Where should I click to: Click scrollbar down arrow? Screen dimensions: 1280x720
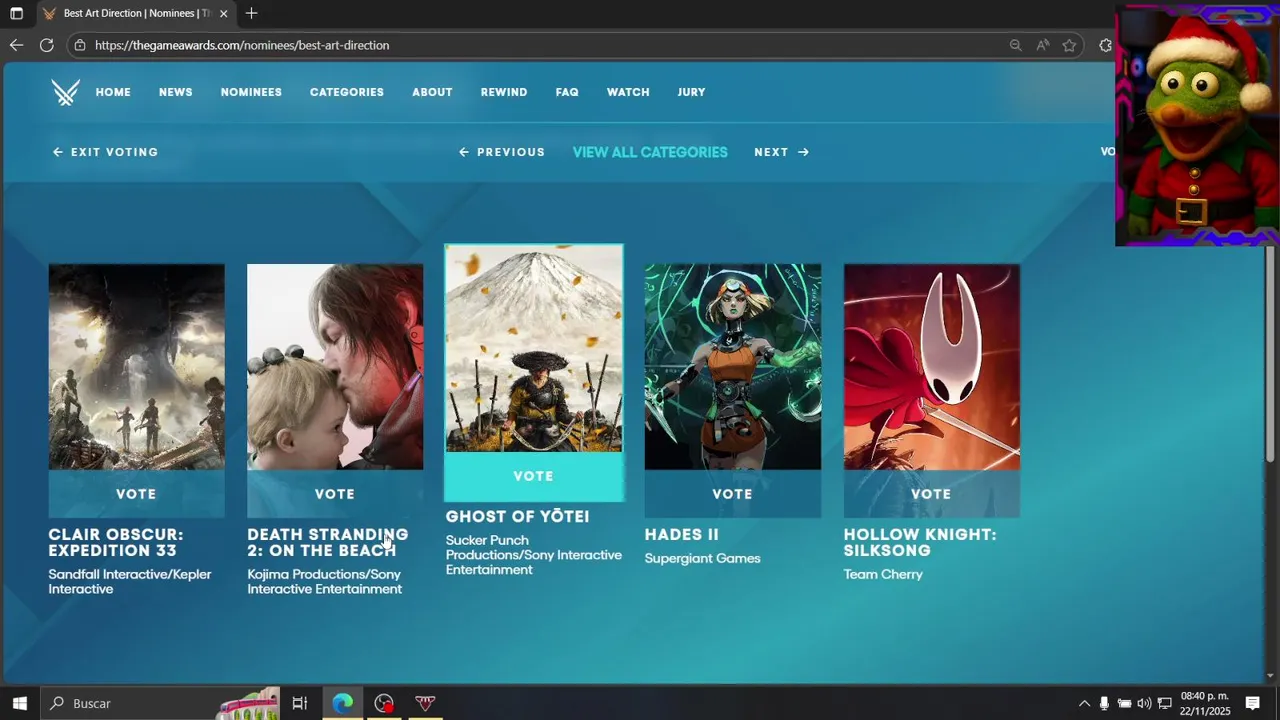coord(1270,677)
